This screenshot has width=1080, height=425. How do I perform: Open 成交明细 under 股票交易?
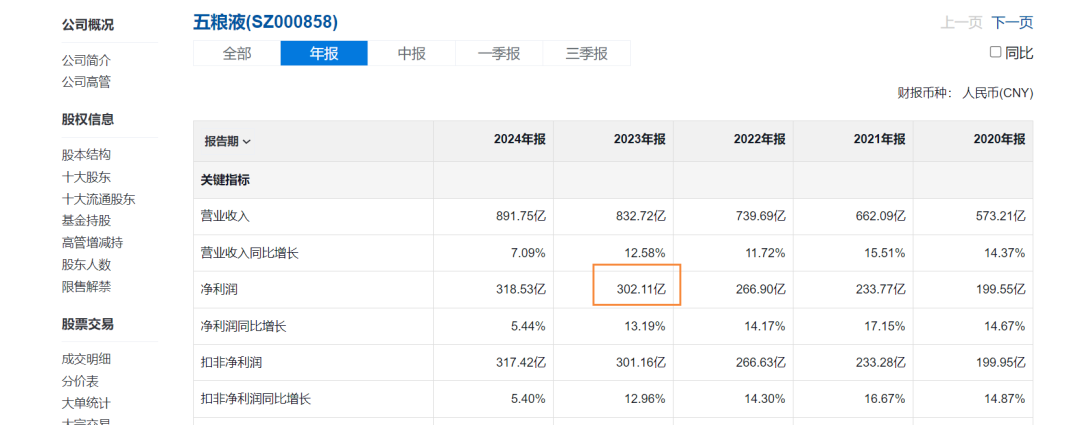click(x=86, y=359)
